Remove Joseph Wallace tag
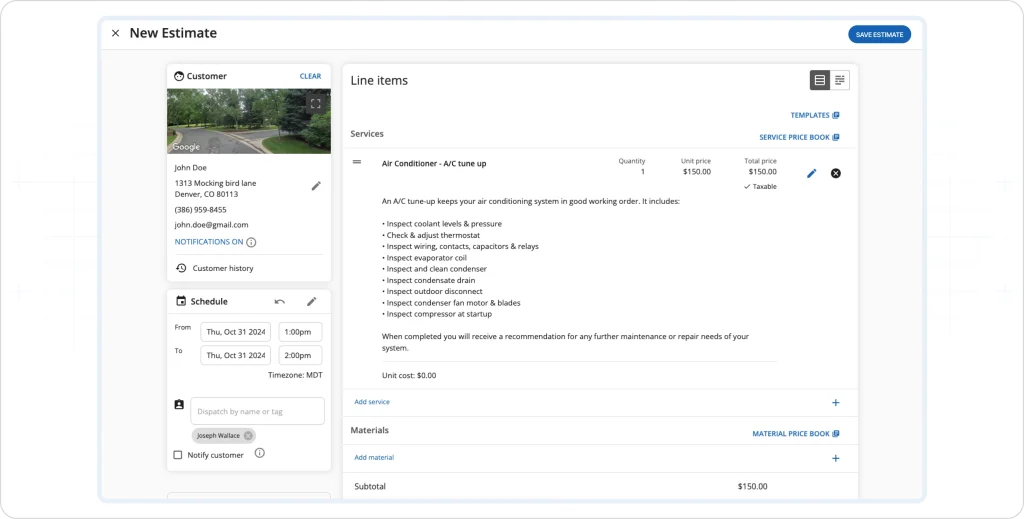Viewport: 1024px width, 519px height. click(x=248, y=436)
